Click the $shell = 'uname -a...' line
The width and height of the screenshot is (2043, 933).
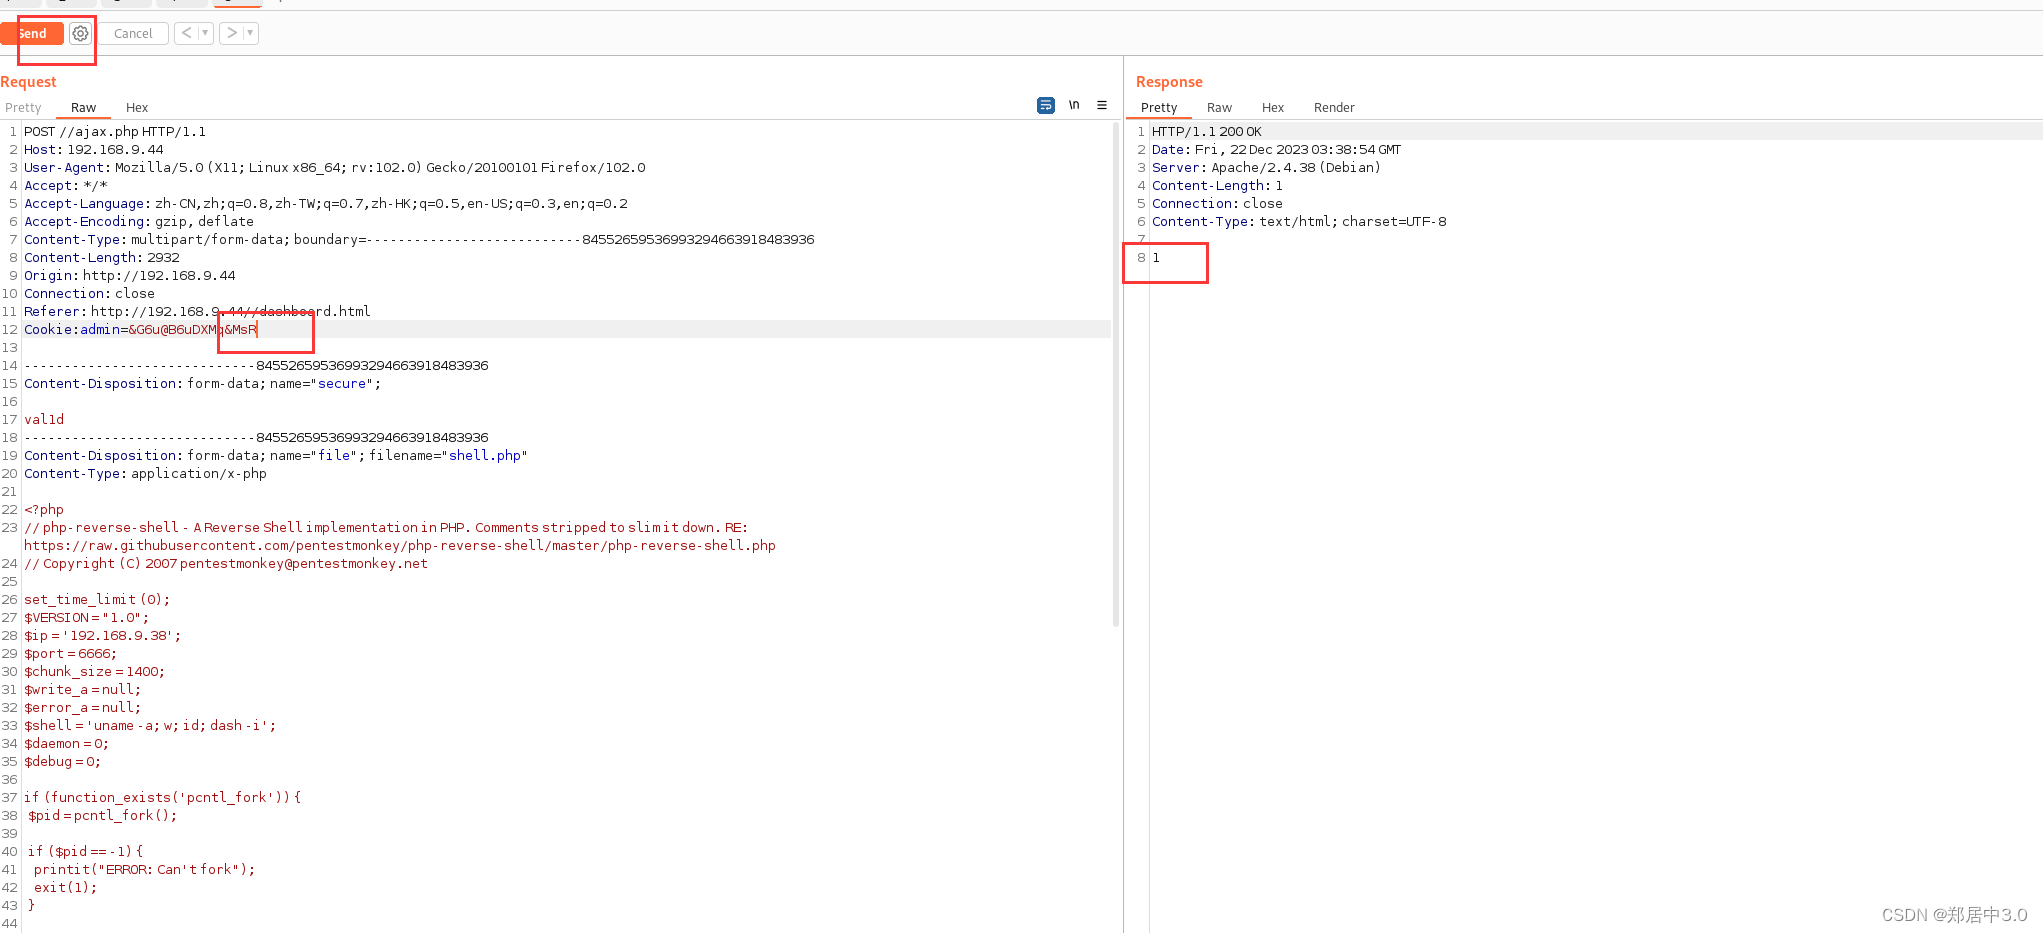pyautogui.click(x=150, y=725)
